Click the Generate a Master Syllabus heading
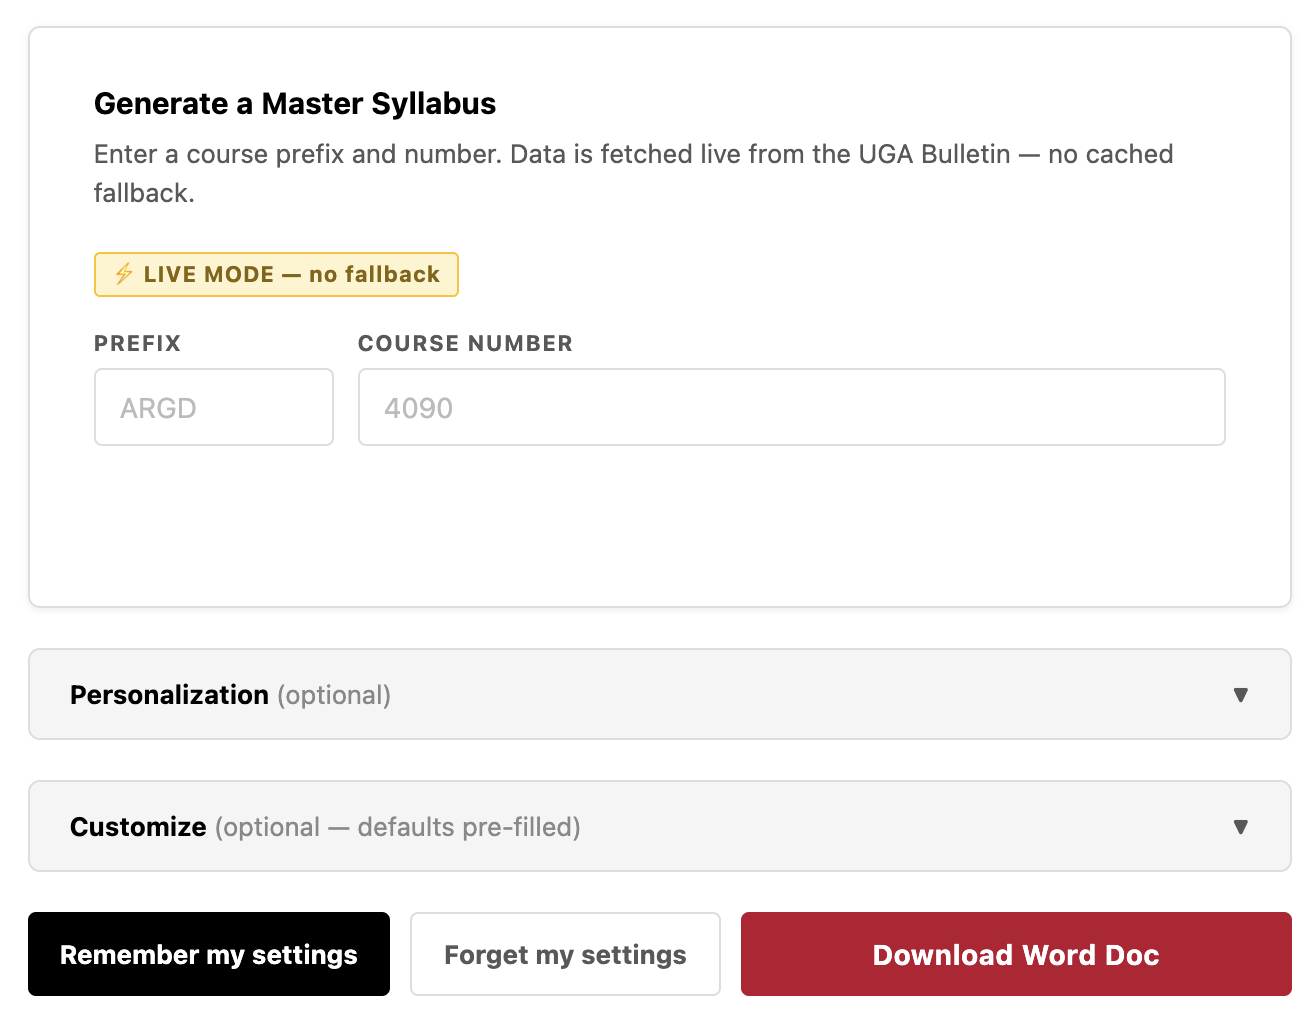The width and height of the screenshot is (1316, 1024). 295,104
